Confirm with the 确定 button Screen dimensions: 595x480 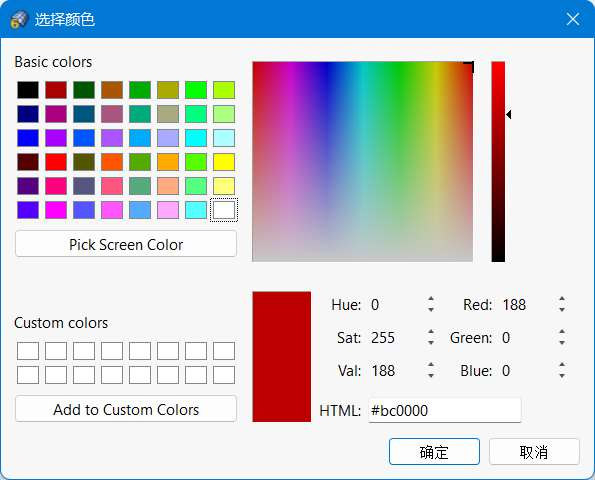pyautogui.click(x=434, y=452)
